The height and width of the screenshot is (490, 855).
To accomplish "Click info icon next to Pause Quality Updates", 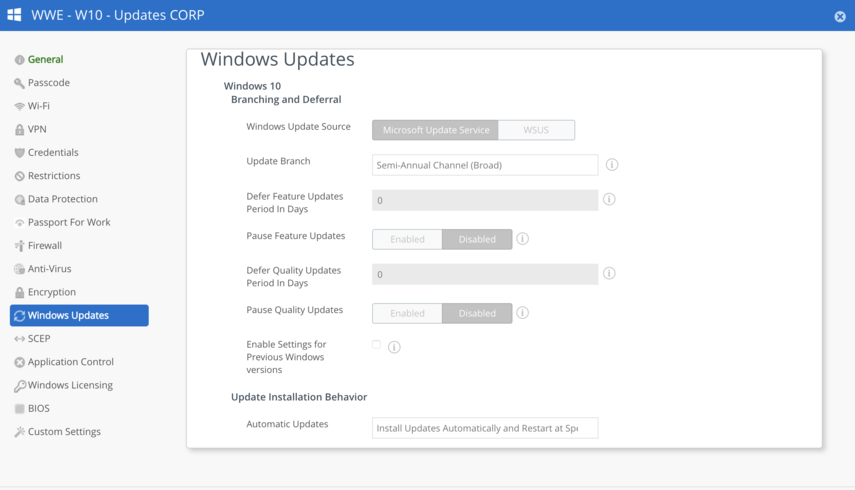I will click(x=522, y=313).
